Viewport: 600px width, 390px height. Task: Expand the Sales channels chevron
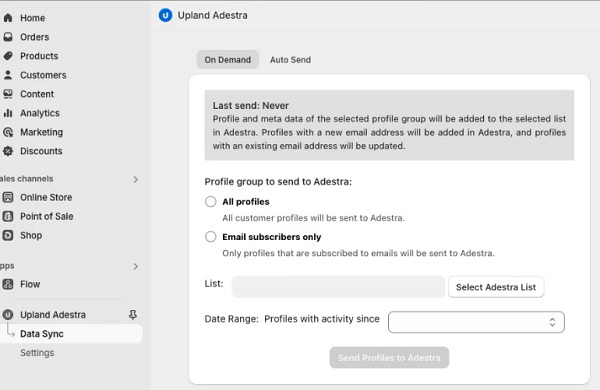point(135,179)
